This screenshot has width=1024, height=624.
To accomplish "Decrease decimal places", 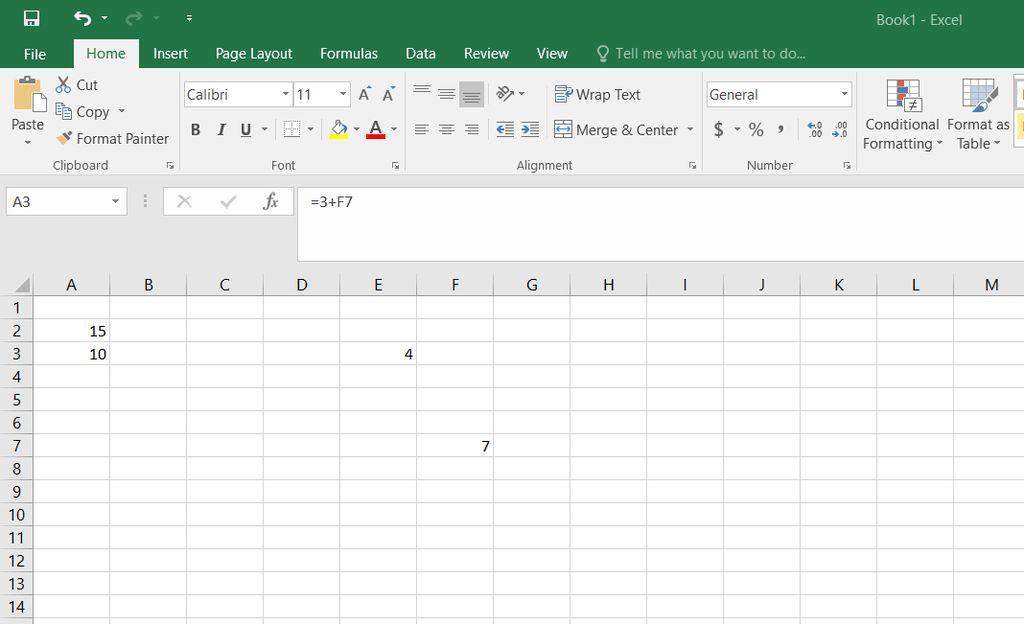I will pos(840,129).
